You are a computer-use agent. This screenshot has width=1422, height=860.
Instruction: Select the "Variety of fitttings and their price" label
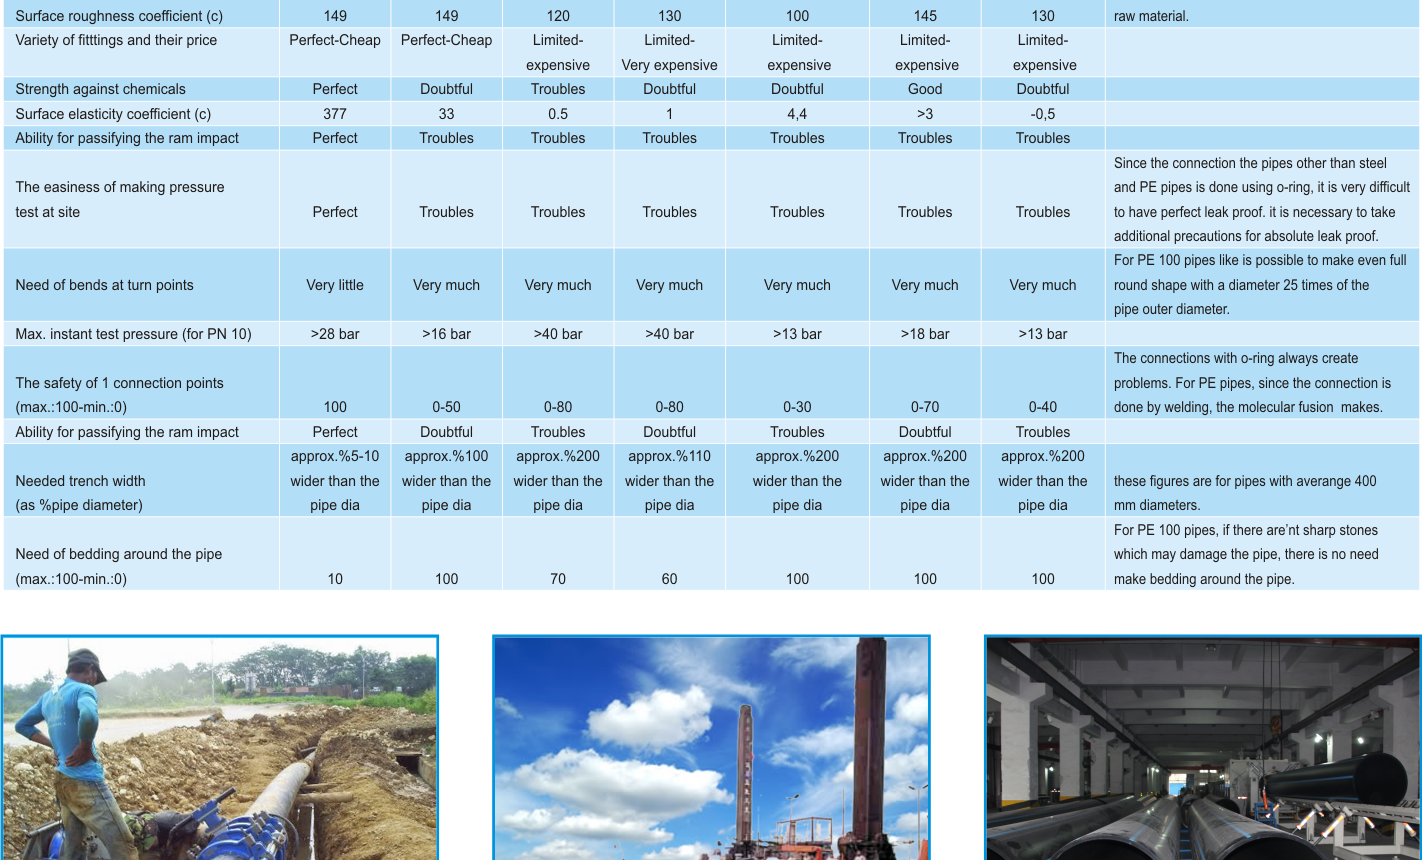pos(116,40)
